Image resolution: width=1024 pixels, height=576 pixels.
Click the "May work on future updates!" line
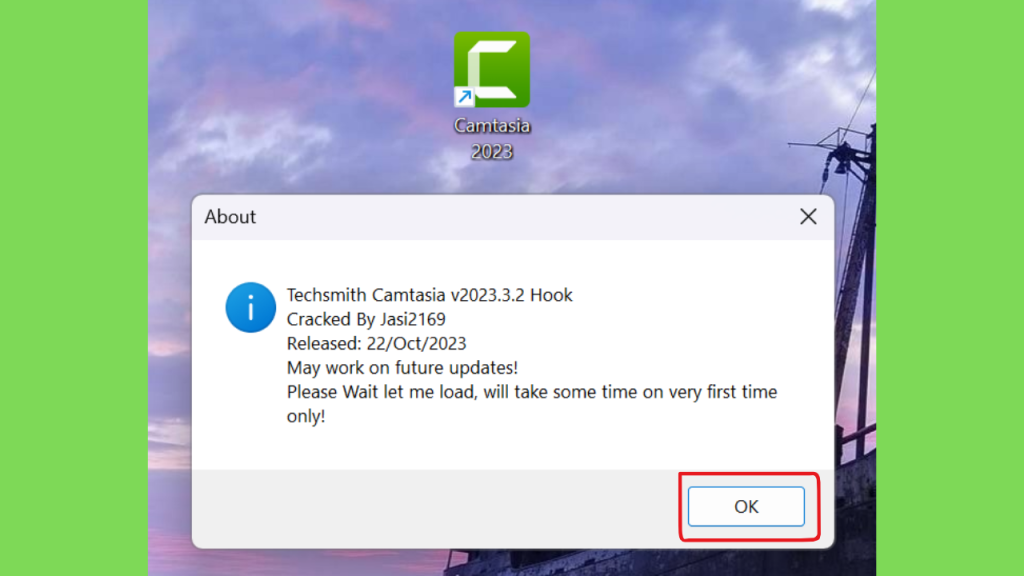[402, 368]
